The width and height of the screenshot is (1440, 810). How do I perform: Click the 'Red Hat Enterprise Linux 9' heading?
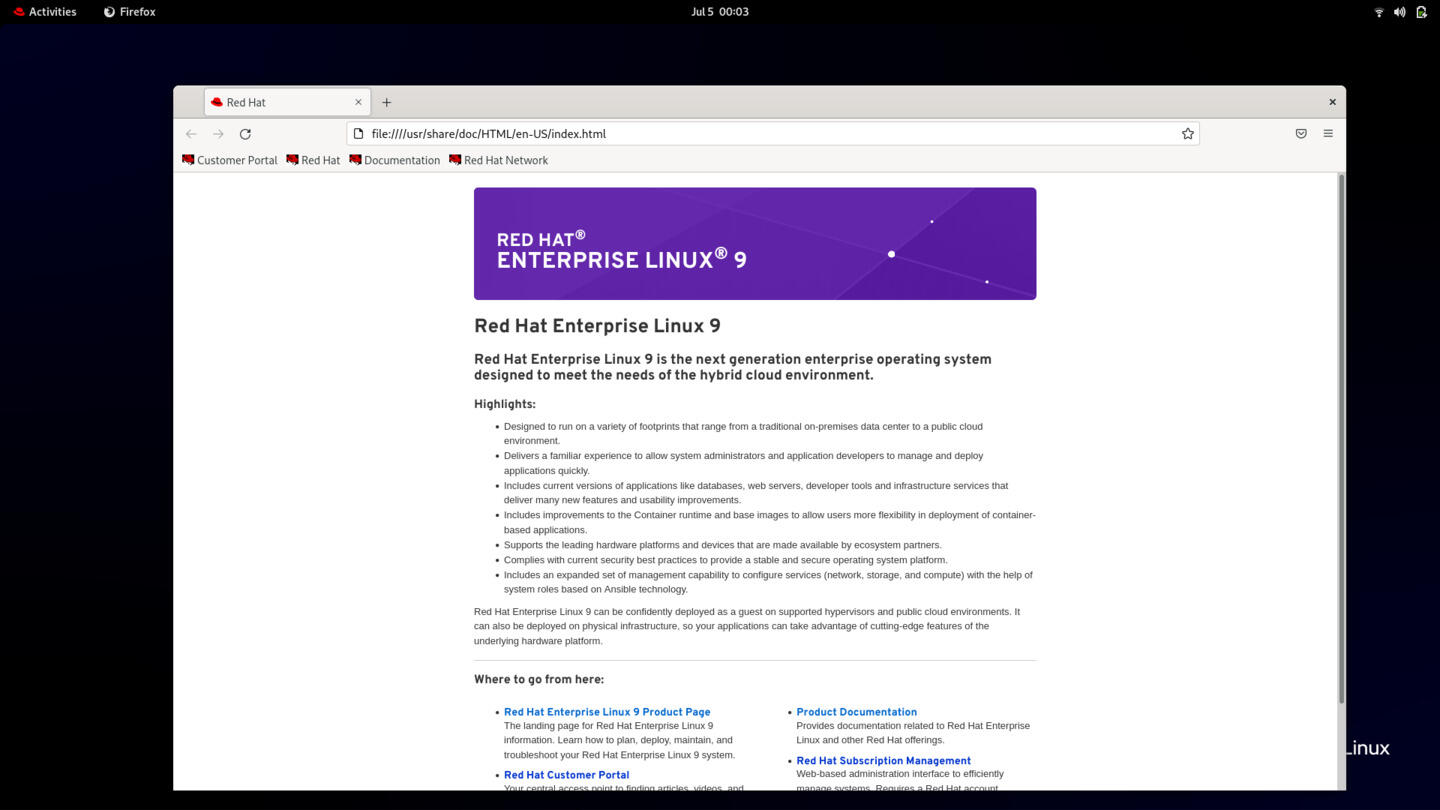[x=597, y=326]
